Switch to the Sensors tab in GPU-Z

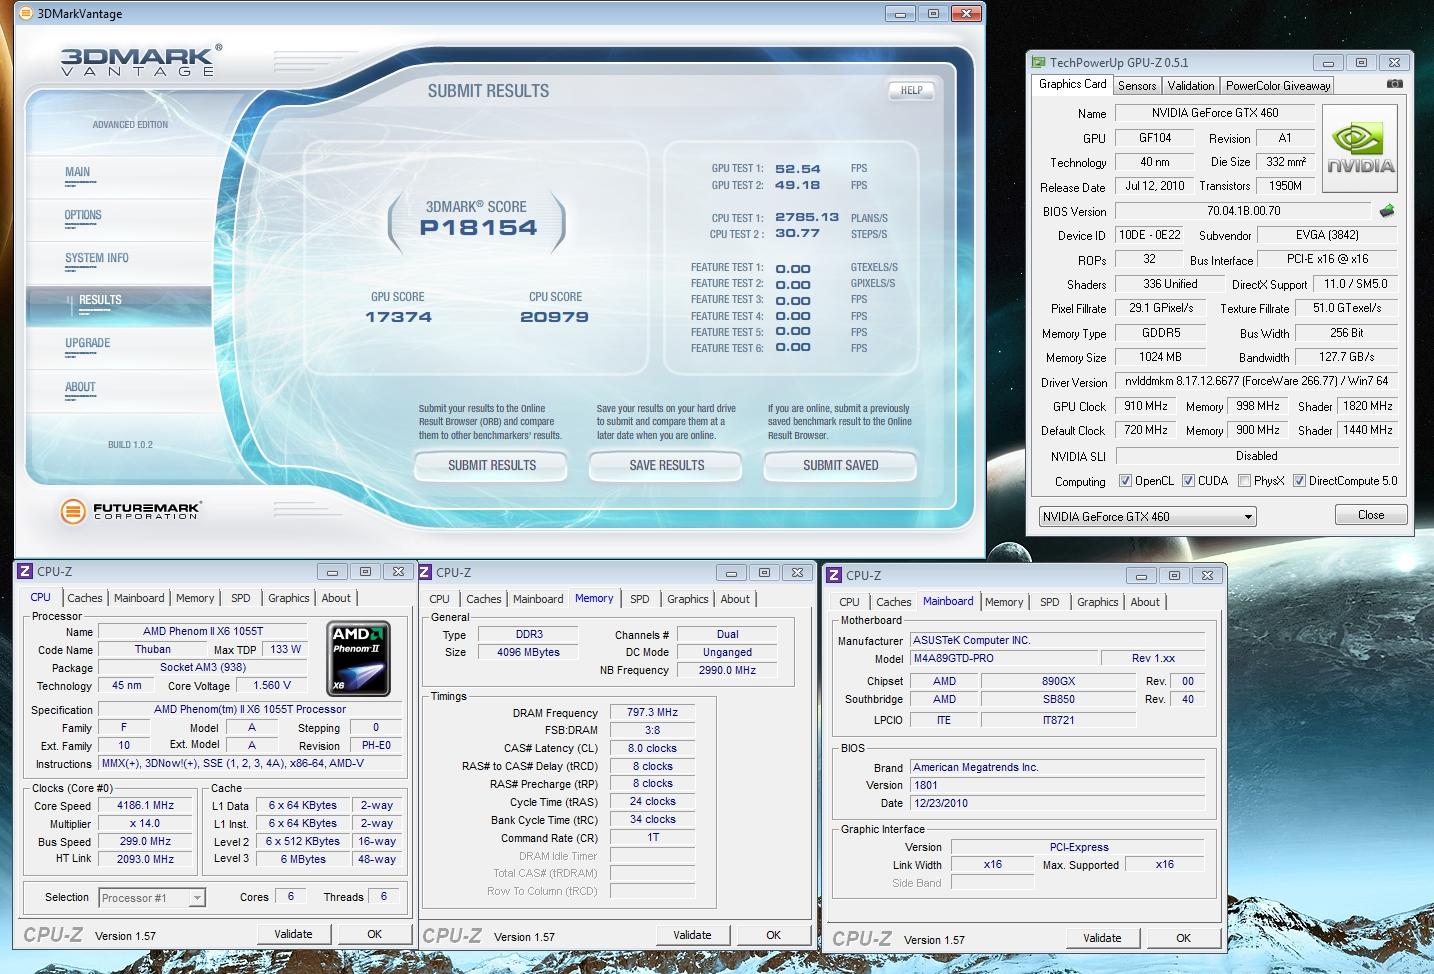click(x=1137, y=86)
